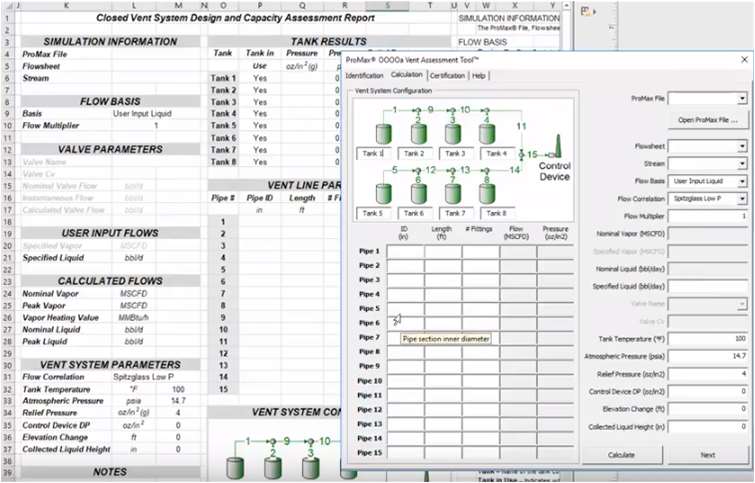Click the Pipe 1 ID cell
The height and width of the screenshot is (483, 755).
pyautogui.click(x=405, y=251)
